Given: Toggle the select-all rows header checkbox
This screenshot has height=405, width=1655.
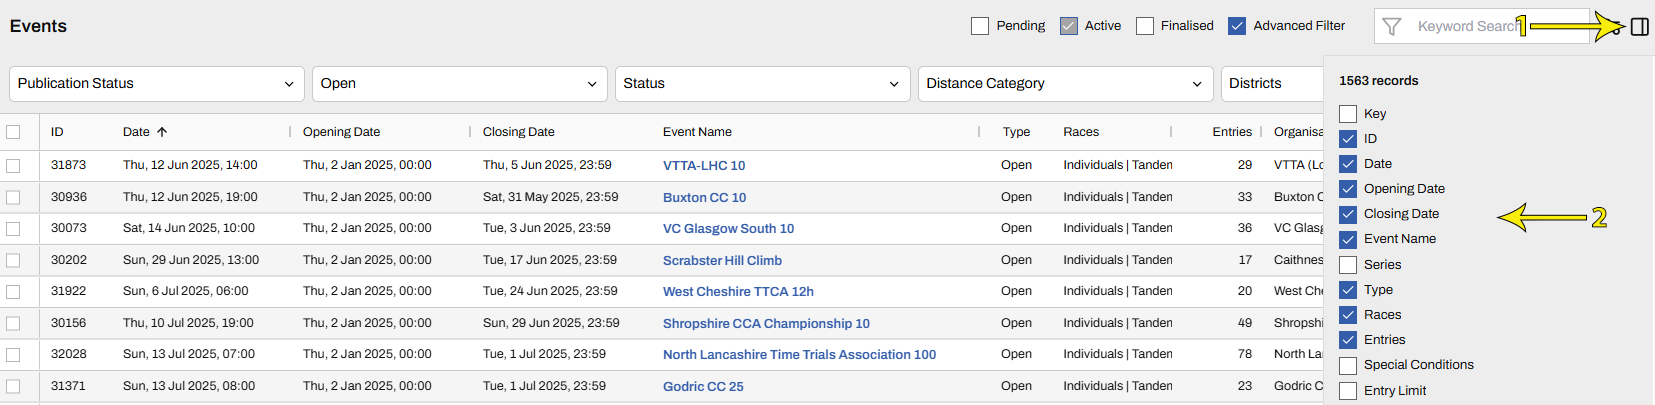Looking at the screenshot, I should click(x=13, y=132).
